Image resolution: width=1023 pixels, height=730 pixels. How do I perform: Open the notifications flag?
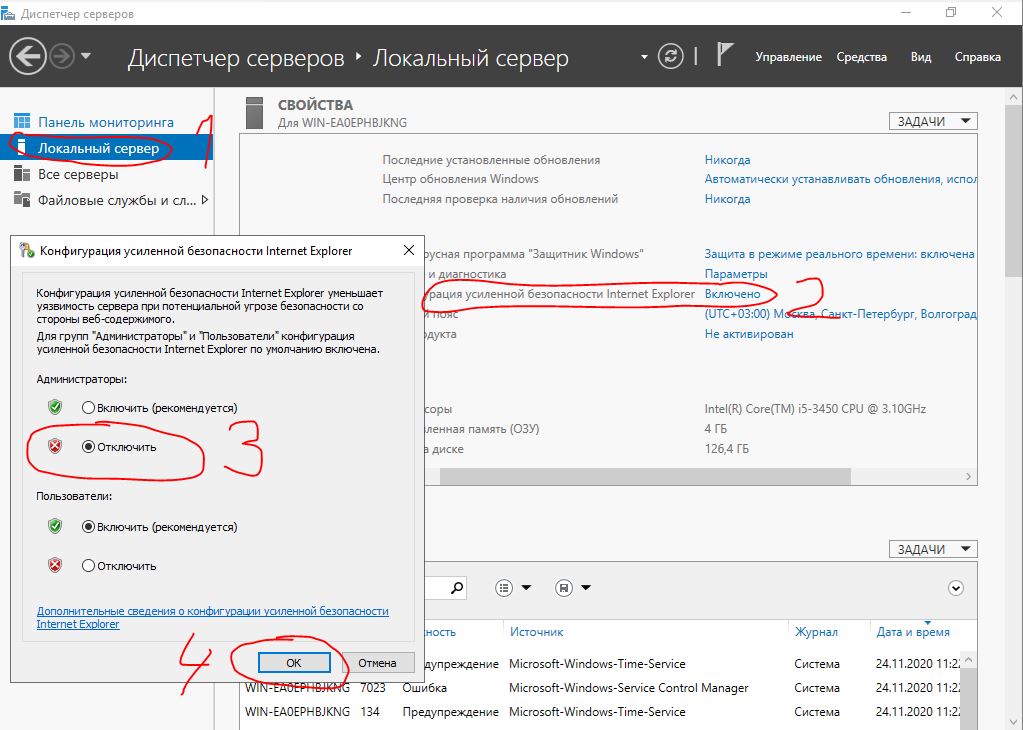point(724,56)
